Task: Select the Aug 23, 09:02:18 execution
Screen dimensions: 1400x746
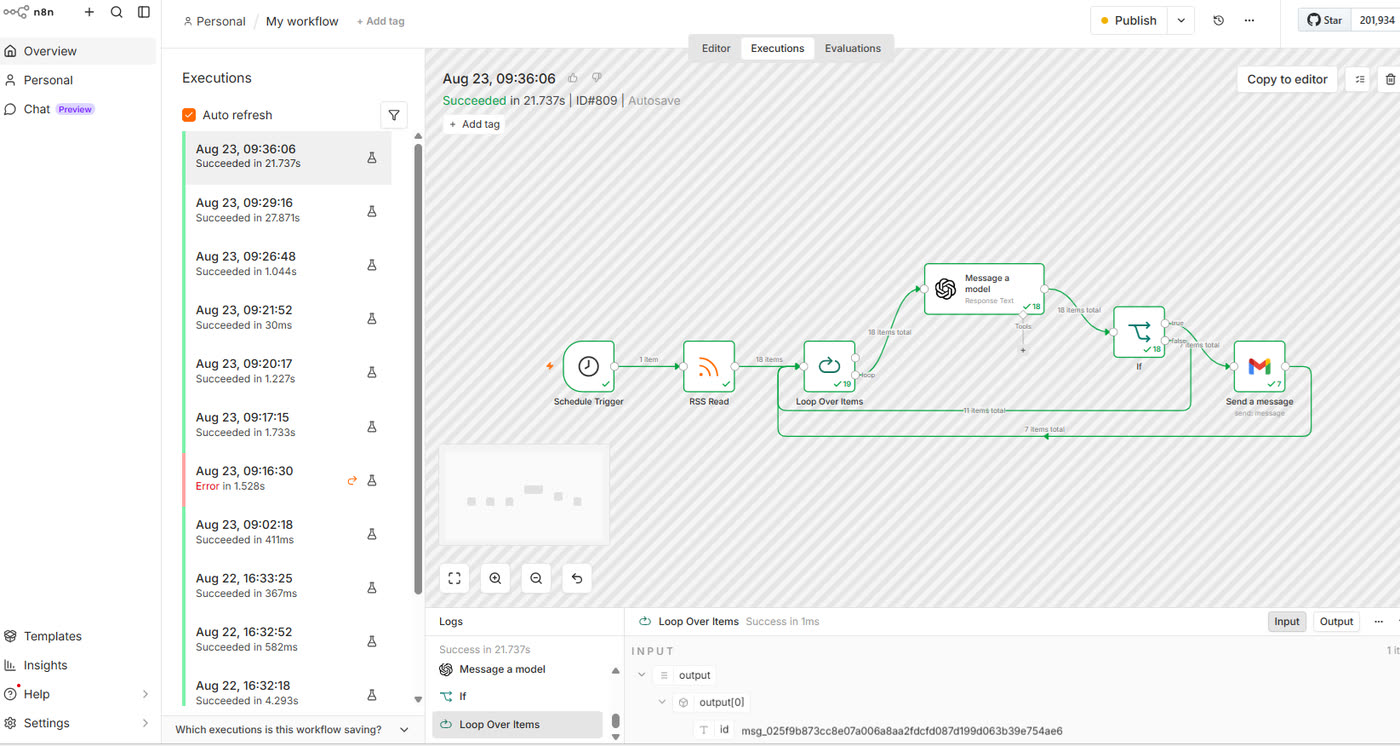Action: [x=287, y=532]
